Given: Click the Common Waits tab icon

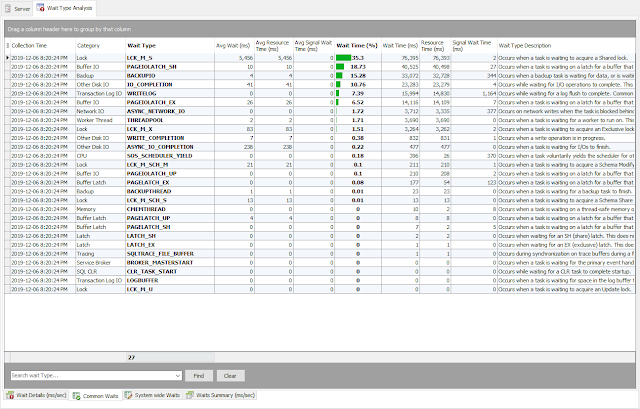Looking at the screenshot, I should (x=76, y=396).
